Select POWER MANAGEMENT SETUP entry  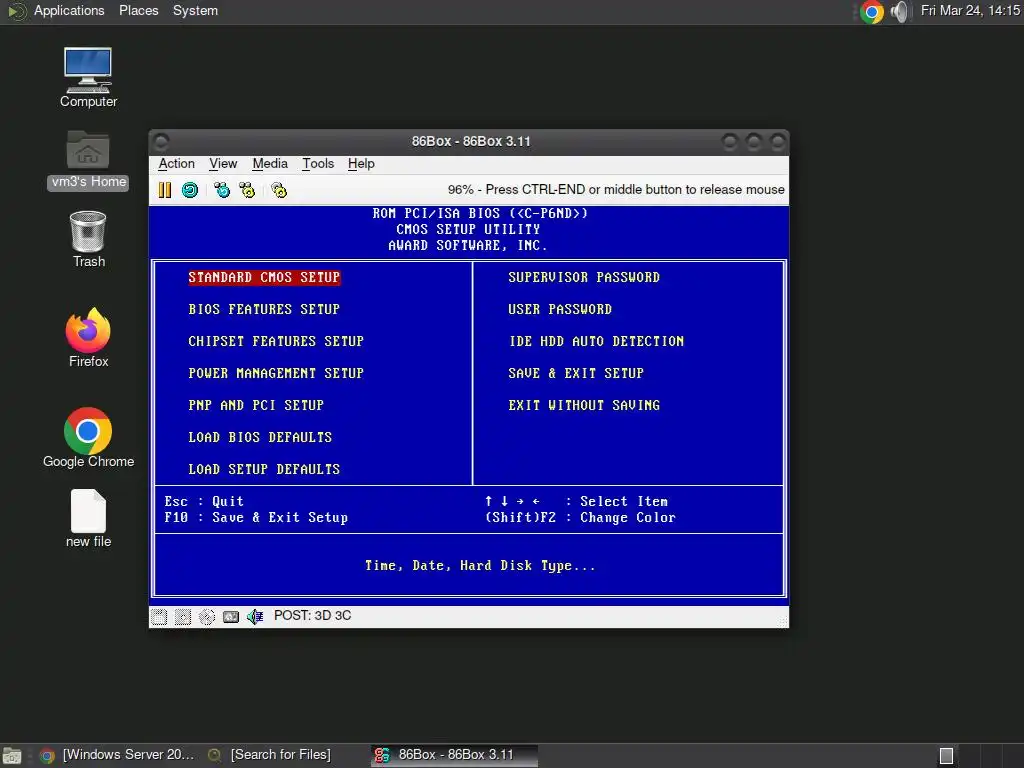point(276,373)
